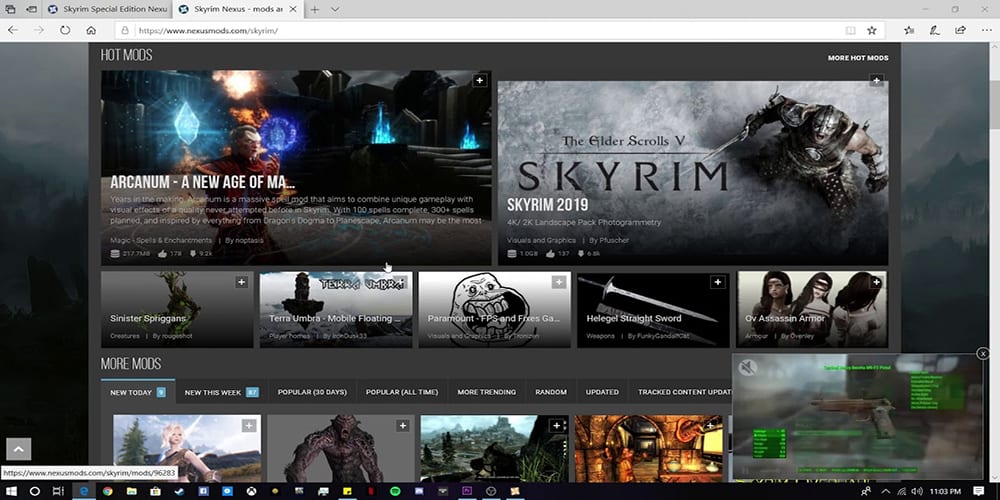Select the MORE TRENDING tab
1000x500 pixels.
(x=487, y=392)
